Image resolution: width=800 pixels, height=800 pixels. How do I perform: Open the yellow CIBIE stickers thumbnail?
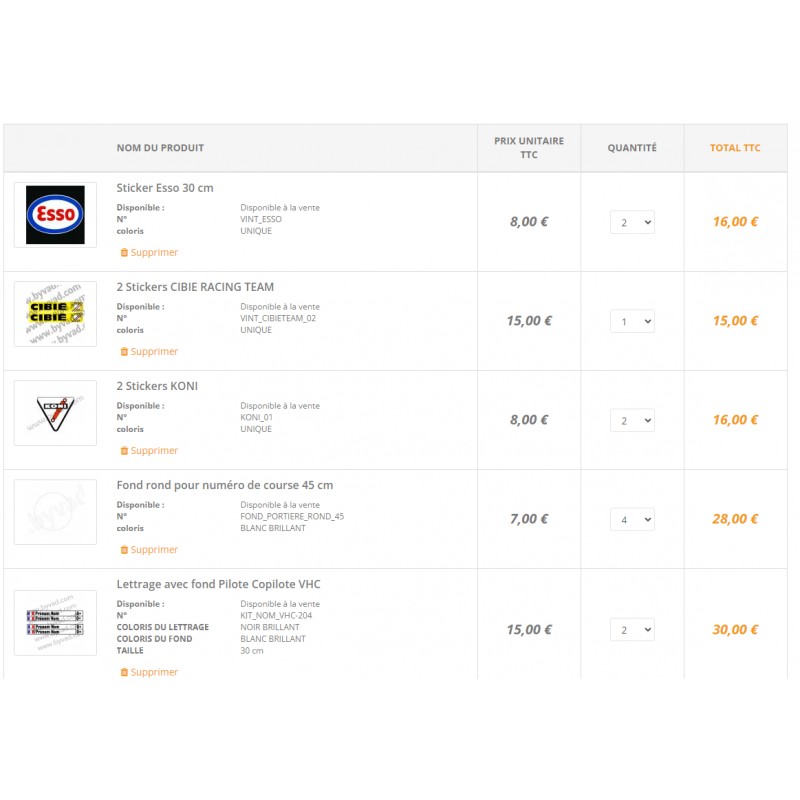(55, 314)
